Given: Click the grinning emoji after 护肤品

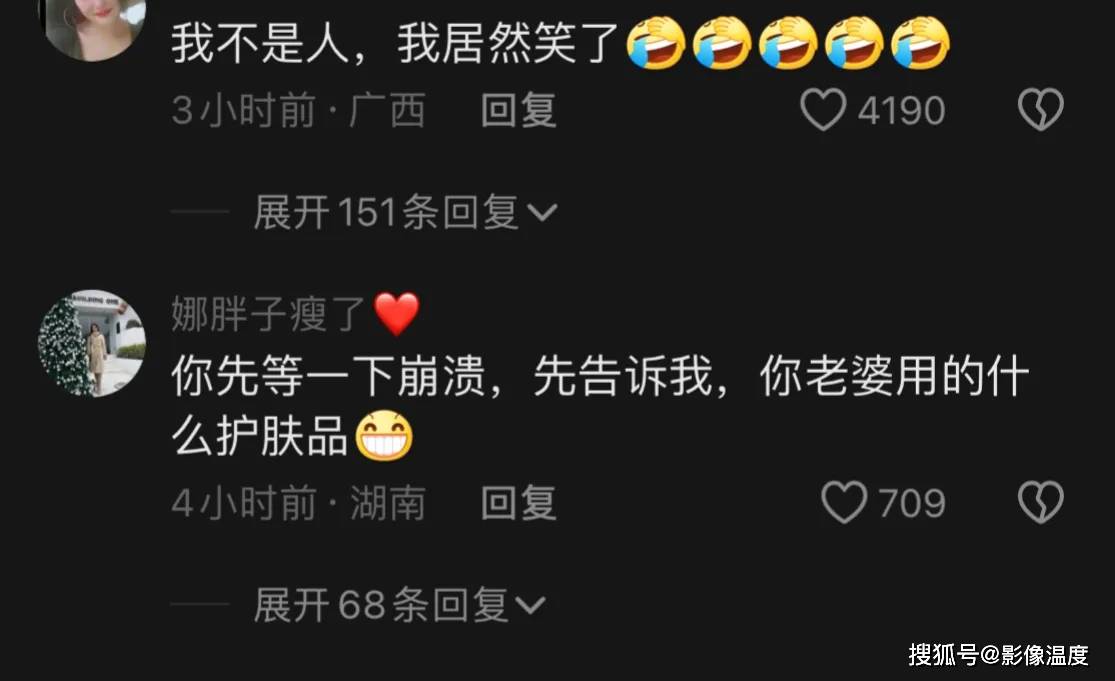Looking at the screenshot, I should [x=384, y=436].
